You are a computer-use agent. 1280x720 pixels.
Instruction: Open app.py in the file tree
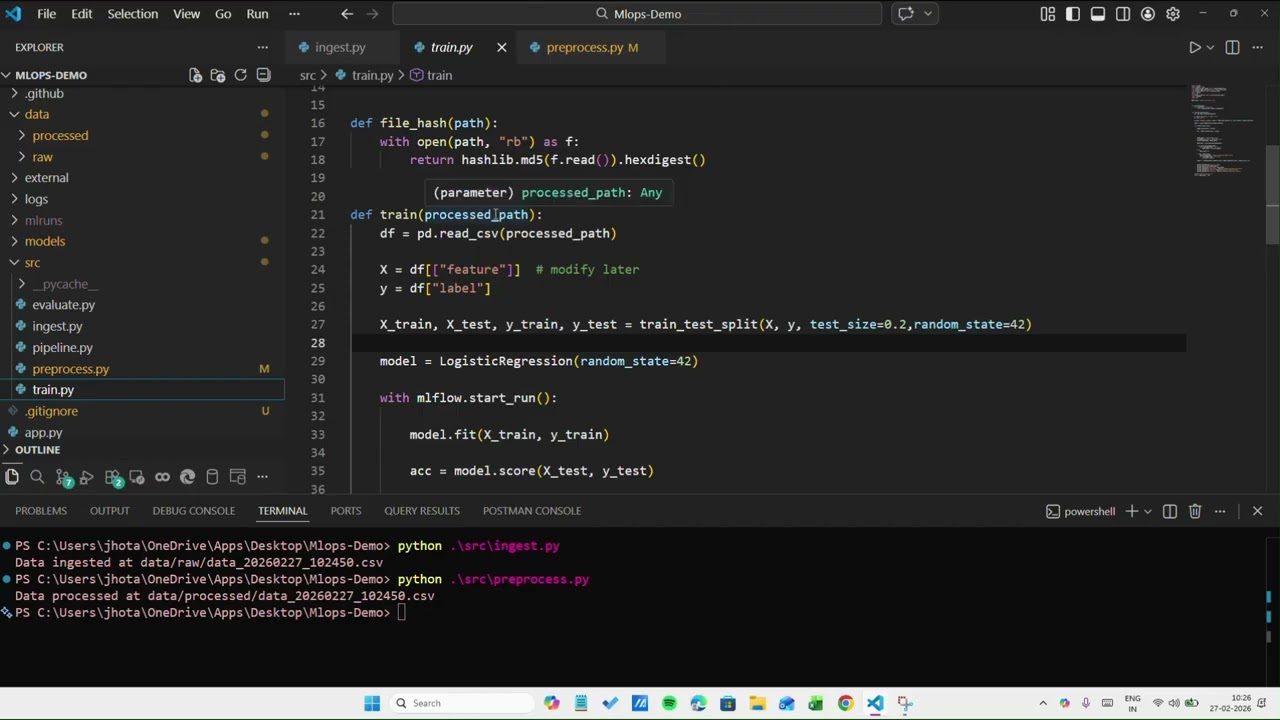pyautogui.click(x=43, y=433)
